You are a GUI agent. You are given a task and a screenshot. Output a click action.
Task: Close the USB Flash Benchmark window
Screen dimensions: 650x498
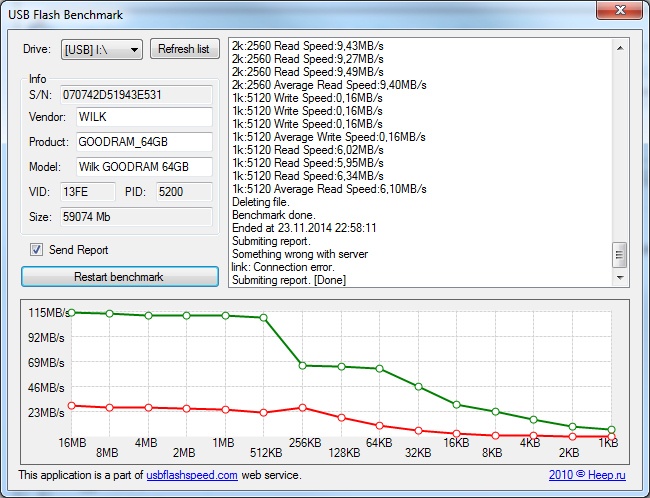(618, 11)
